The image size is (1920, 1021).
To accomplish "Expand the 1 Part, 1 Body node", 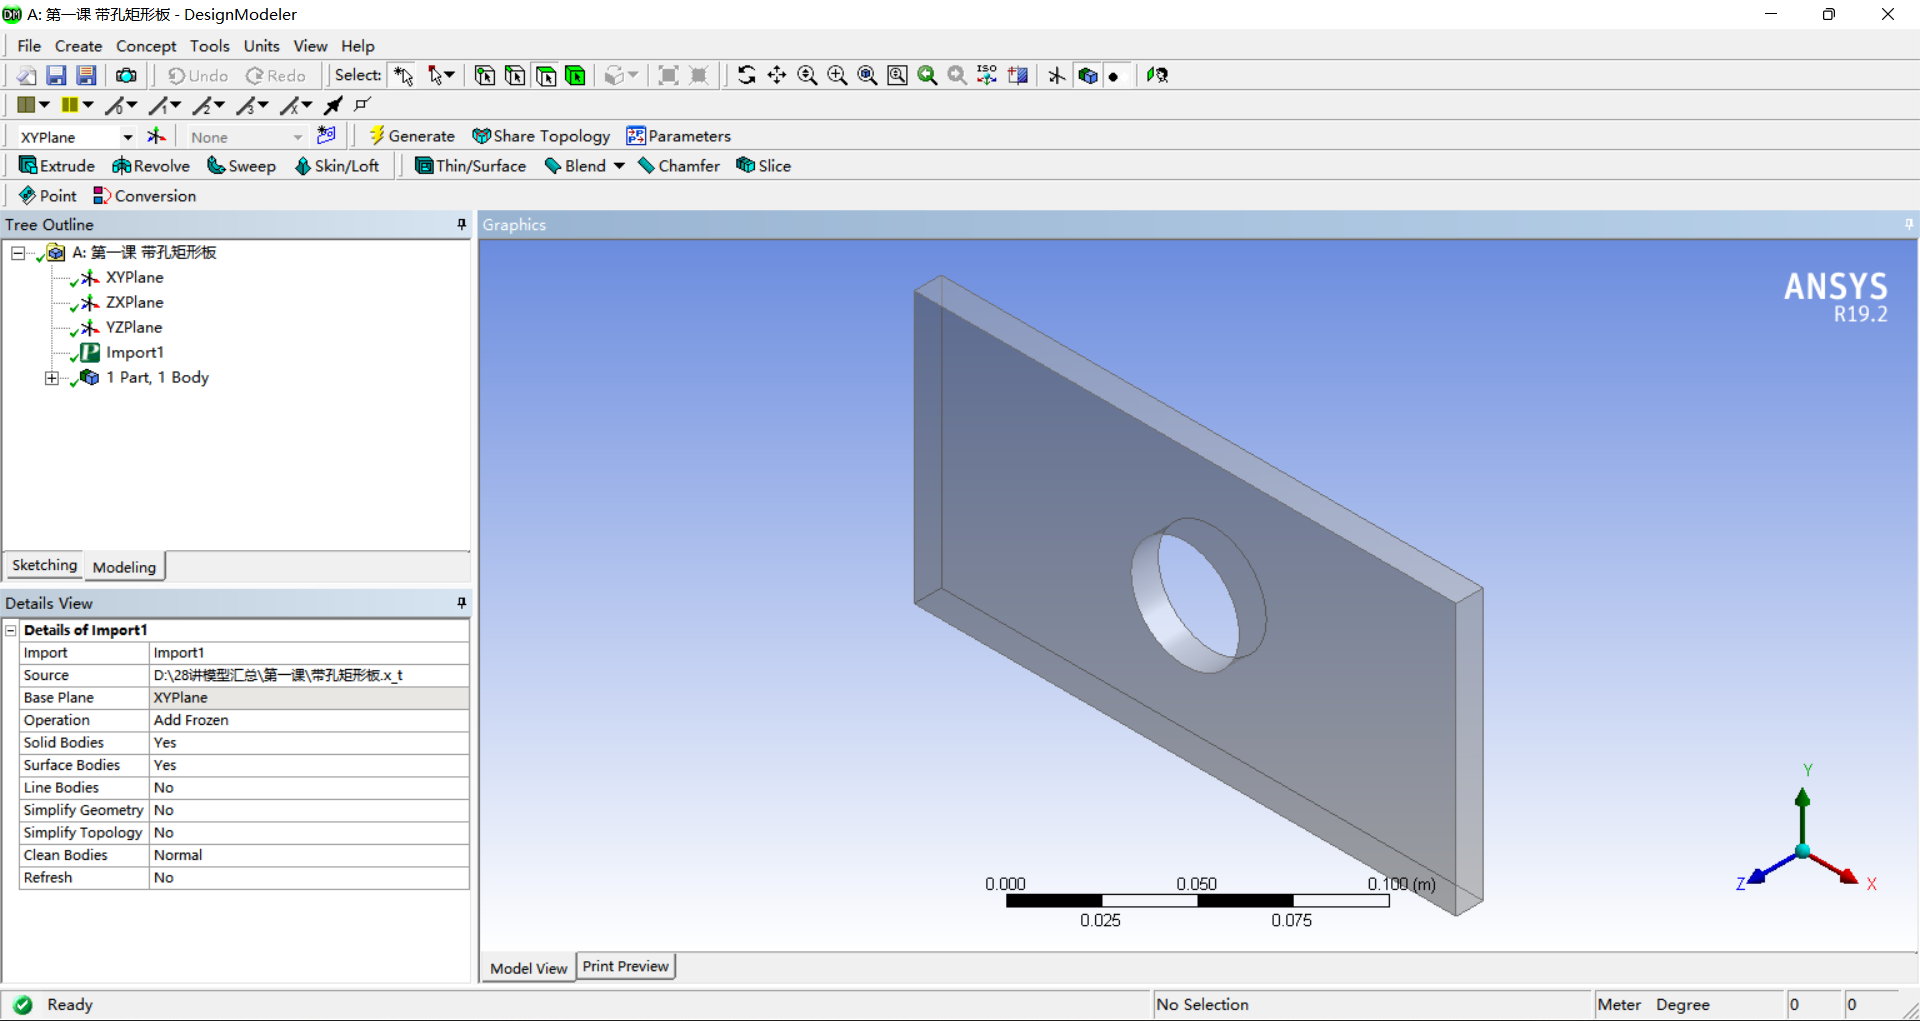I will (52, 378).
